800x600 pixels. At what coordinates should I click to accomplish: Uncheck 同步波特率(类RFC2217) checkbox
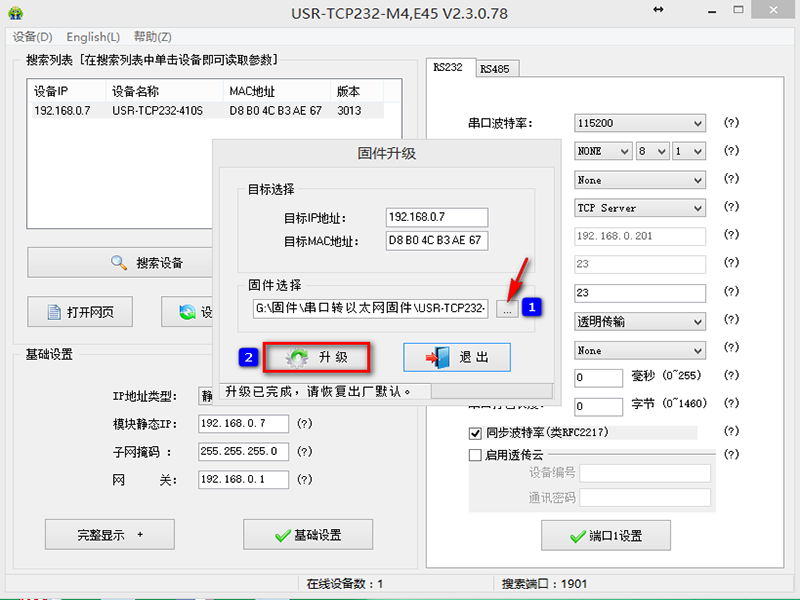point(475,433)
